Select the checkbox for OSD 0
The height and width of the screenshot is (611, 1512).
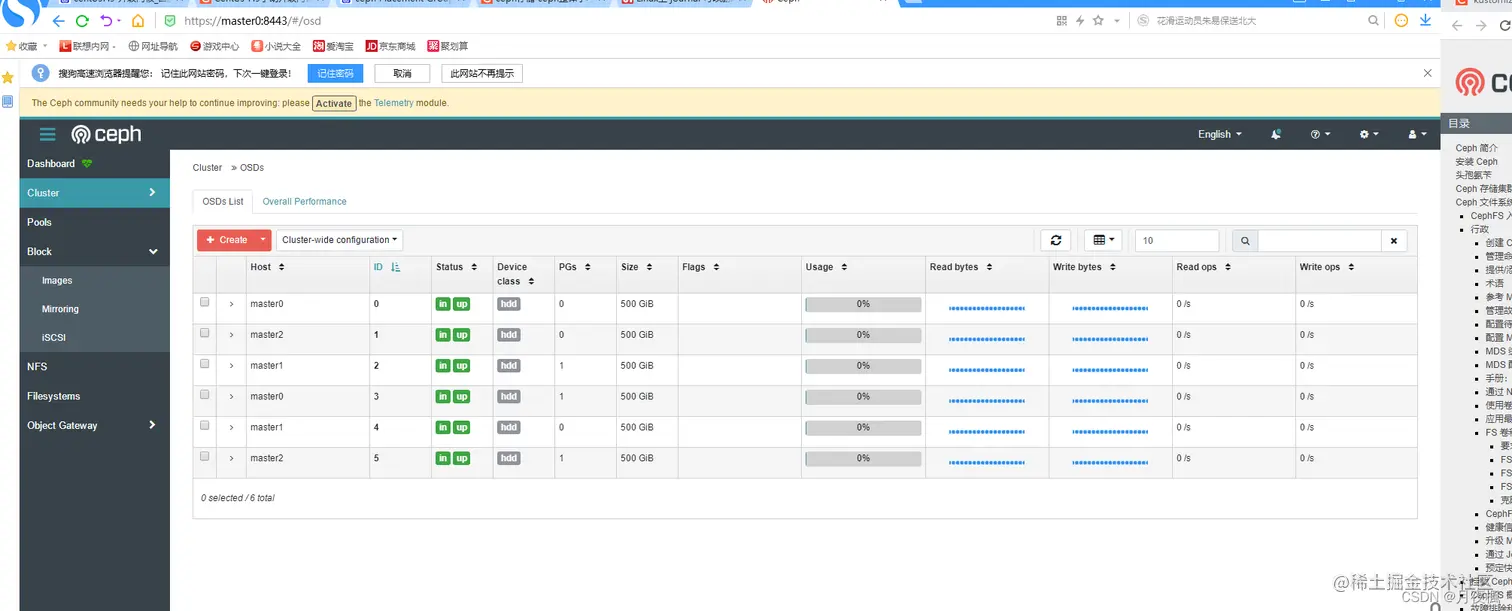tap(204, 302)
